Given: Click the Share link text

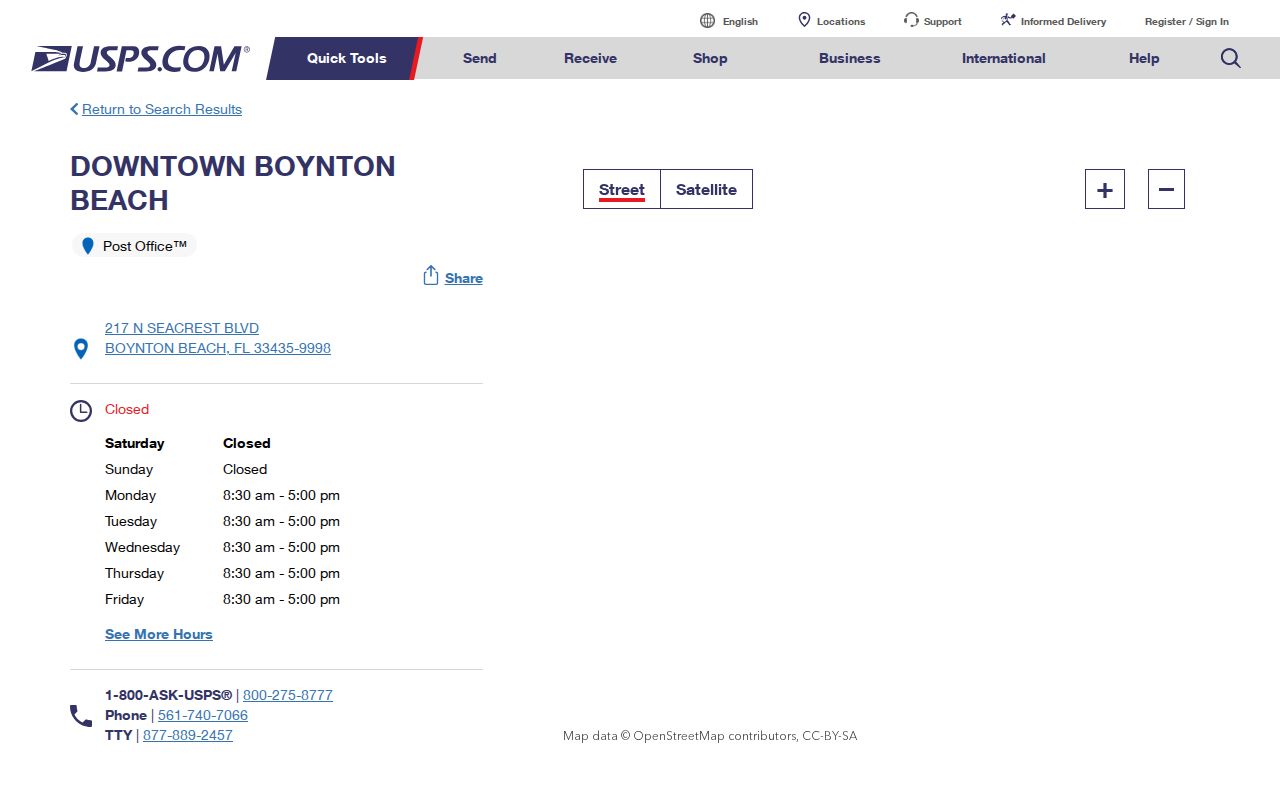Looking at the screenshot, I should click(464, 278).
